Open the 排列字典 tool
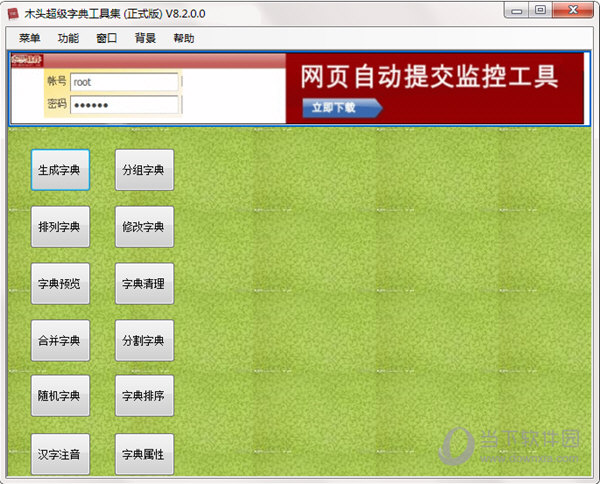 click(x=60, y=227)
